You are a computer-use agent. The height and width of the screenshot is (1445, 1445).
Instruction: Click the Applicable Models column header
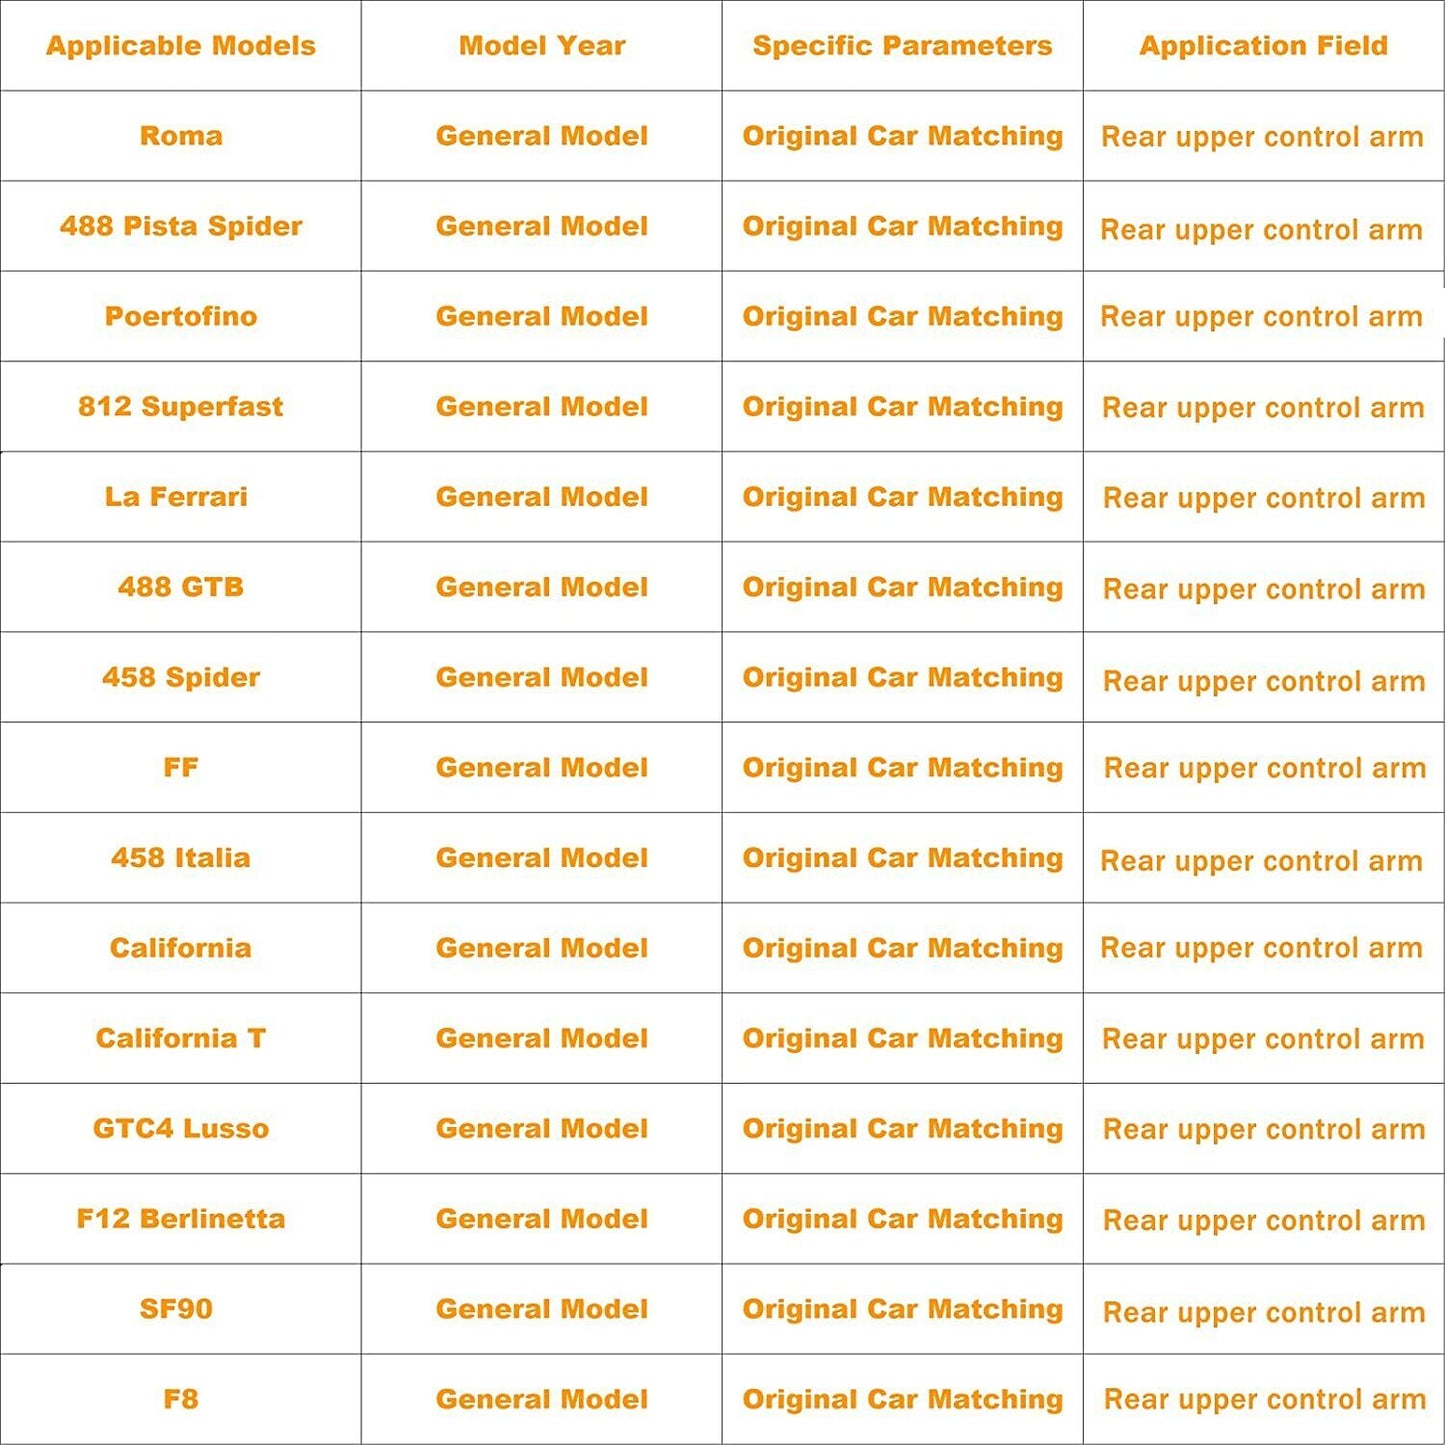click(x=181, y=46)
